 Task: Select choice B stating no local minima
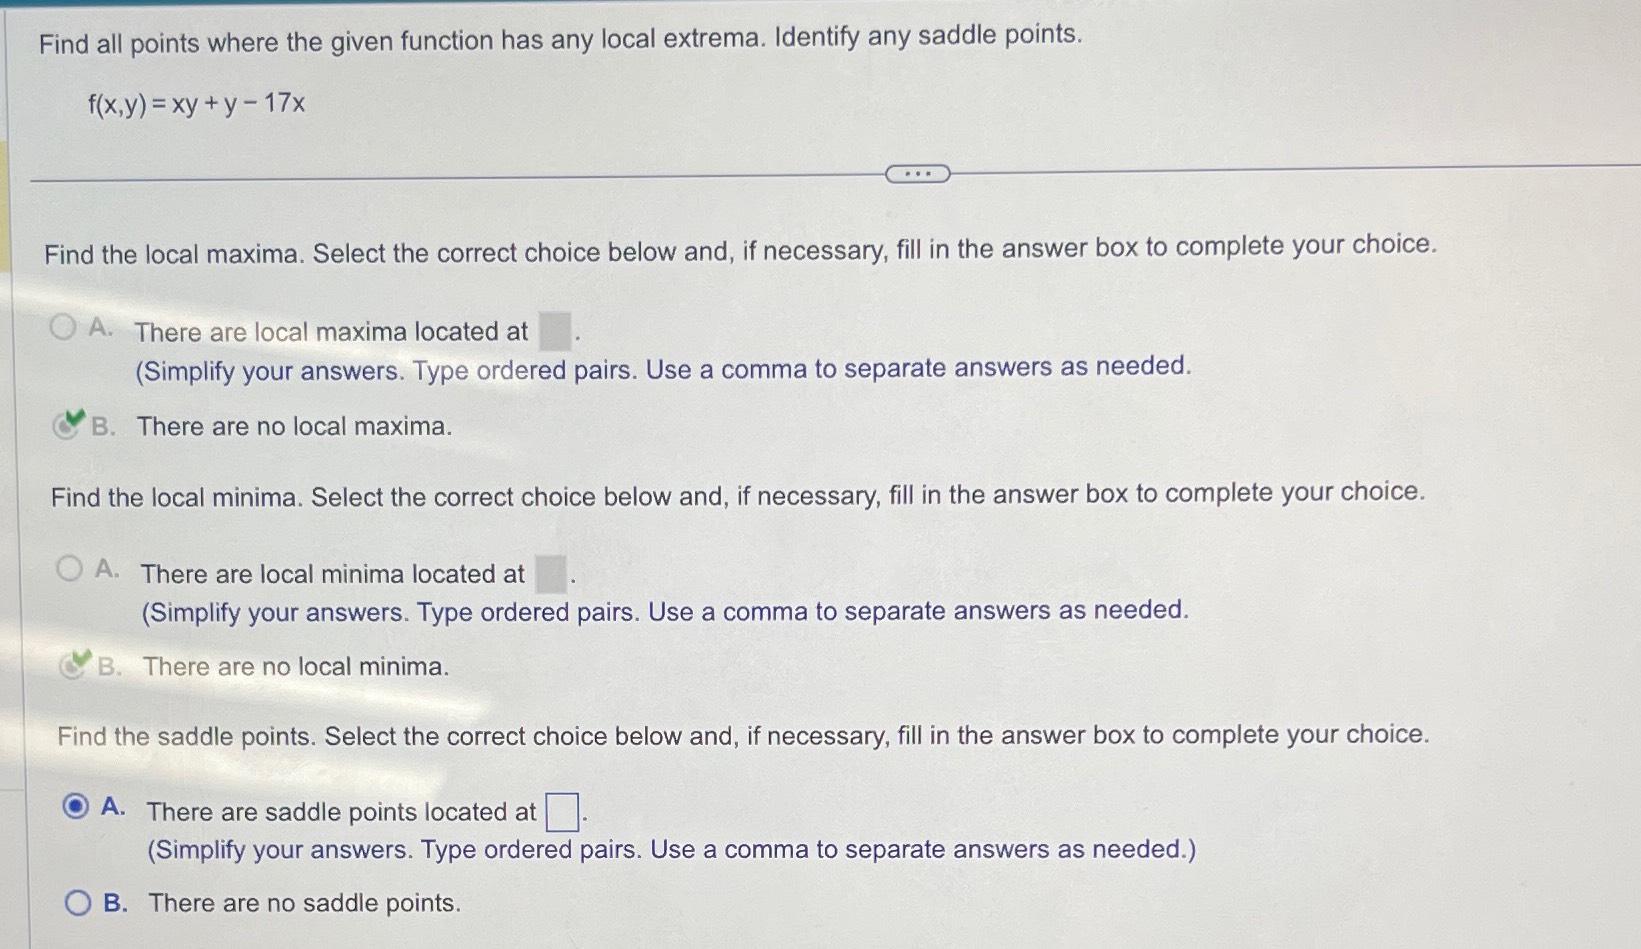point(74,663)
